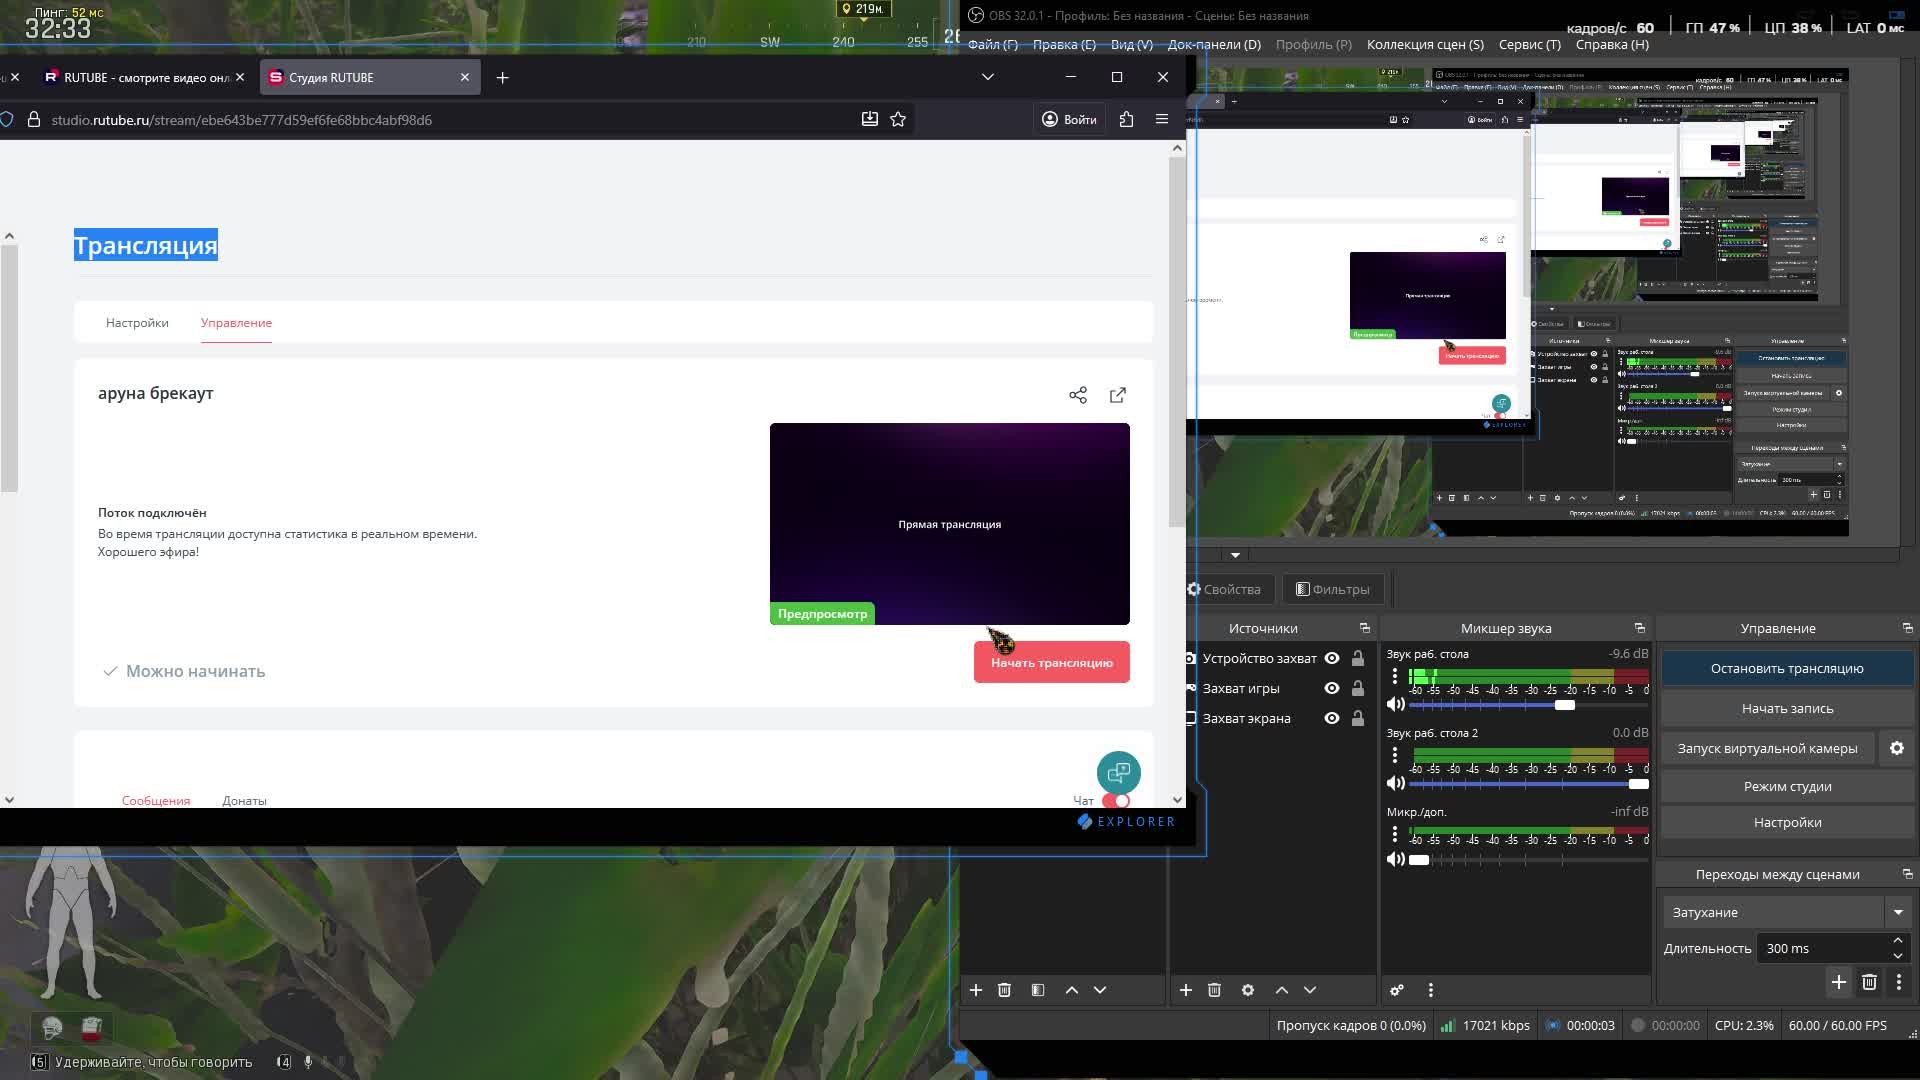Adjust the Звук раб. стола 2 volume slider

click(x=1637, y=784)
